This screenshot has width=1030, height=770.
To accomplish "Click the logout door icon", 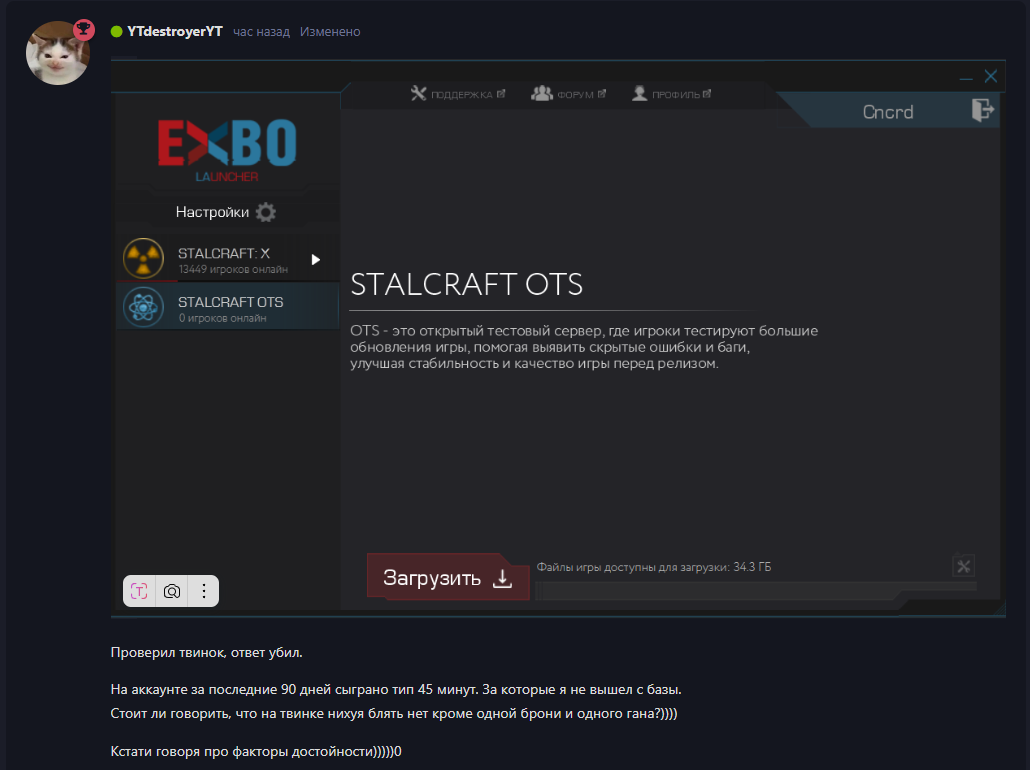I will click(x=983, y=110).
